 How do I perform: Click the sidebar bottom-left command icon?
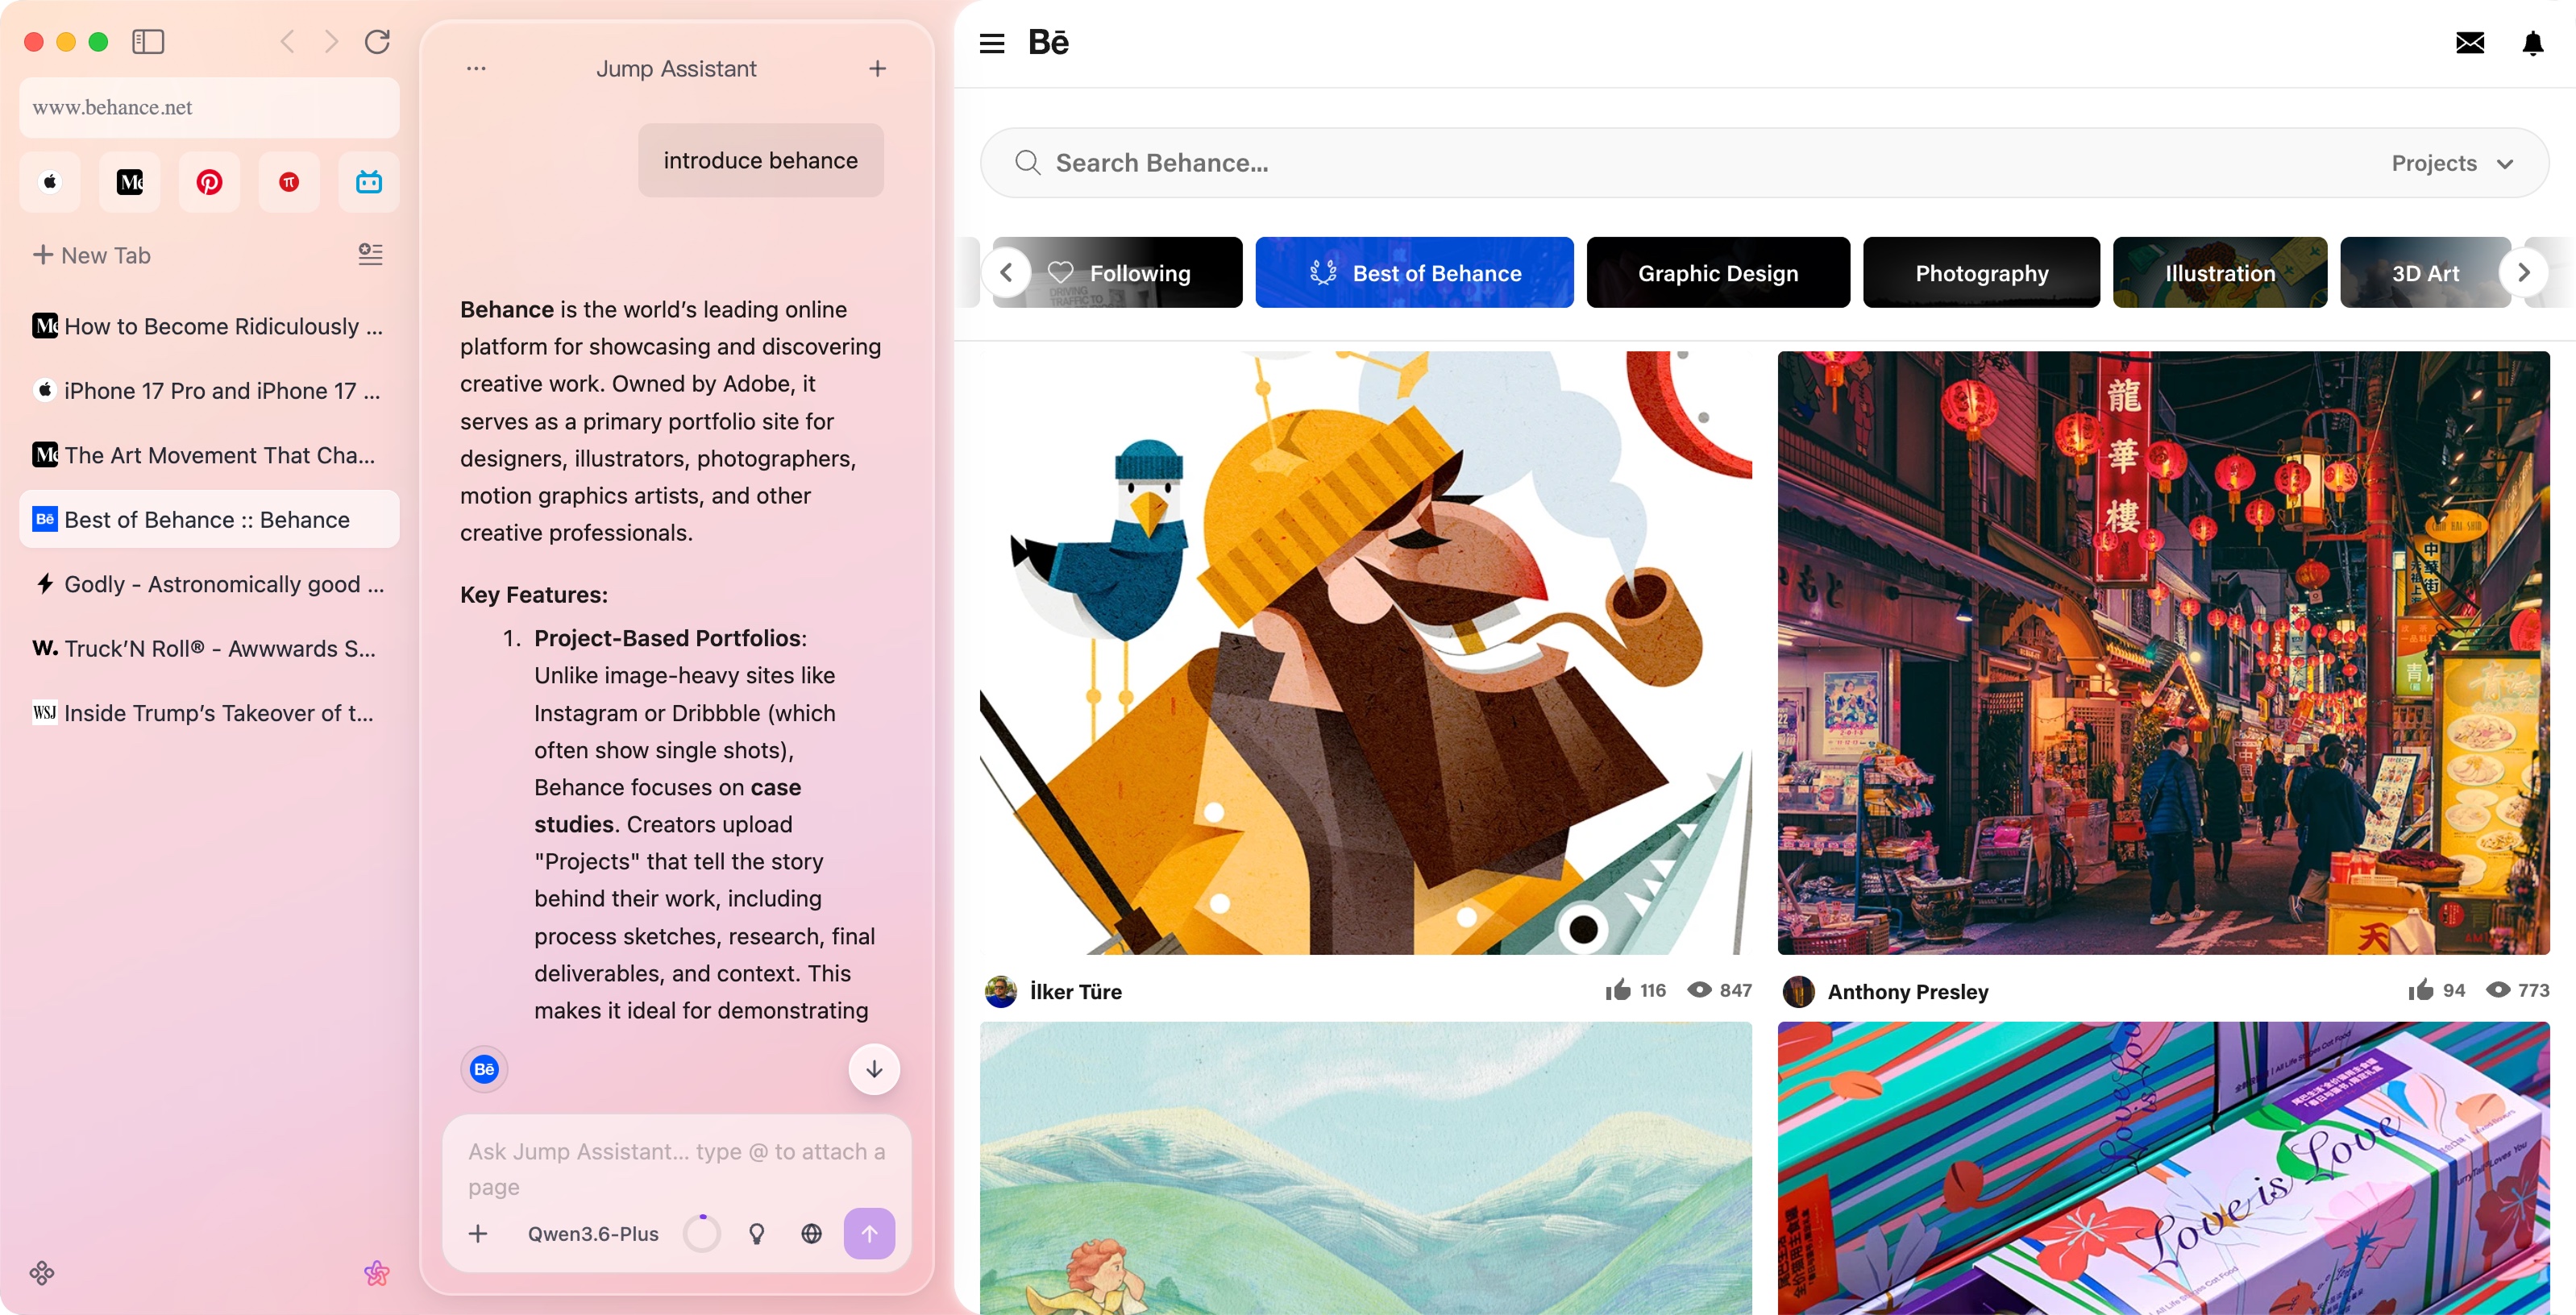point(42,1272)
